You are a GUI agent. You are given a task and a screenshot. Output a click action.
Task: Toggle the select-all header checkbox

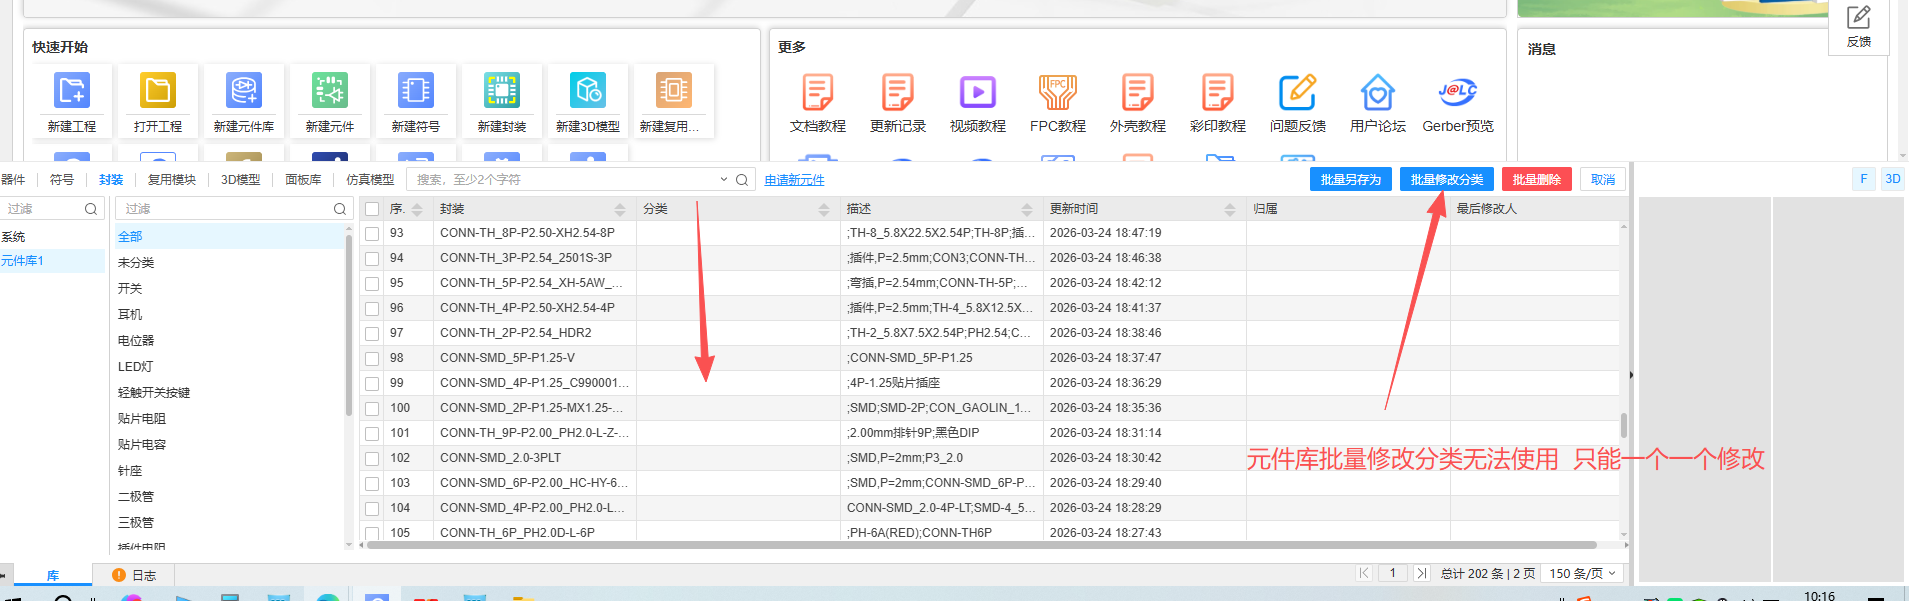tap(372, 209)
